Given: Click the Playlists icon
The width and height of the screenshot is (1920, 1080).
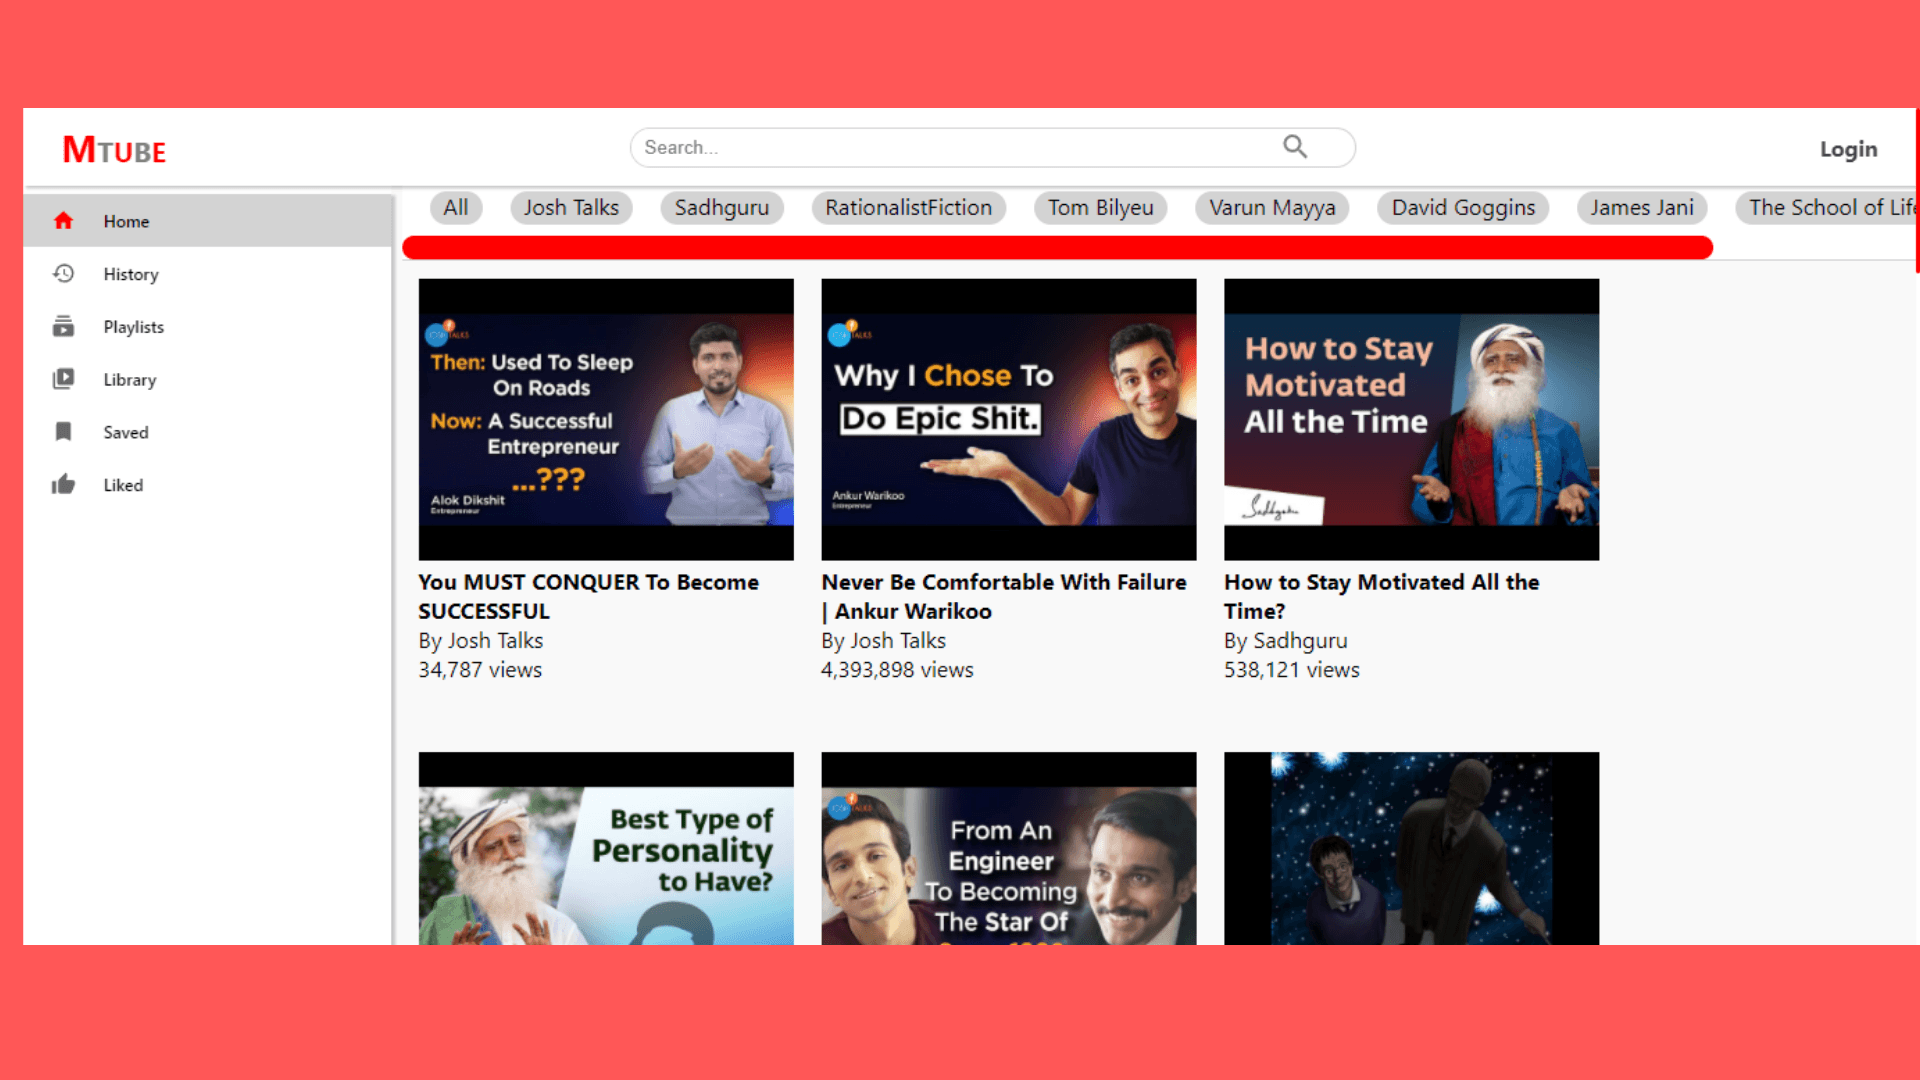Looking at the screenshot, I should pos(63,326).
